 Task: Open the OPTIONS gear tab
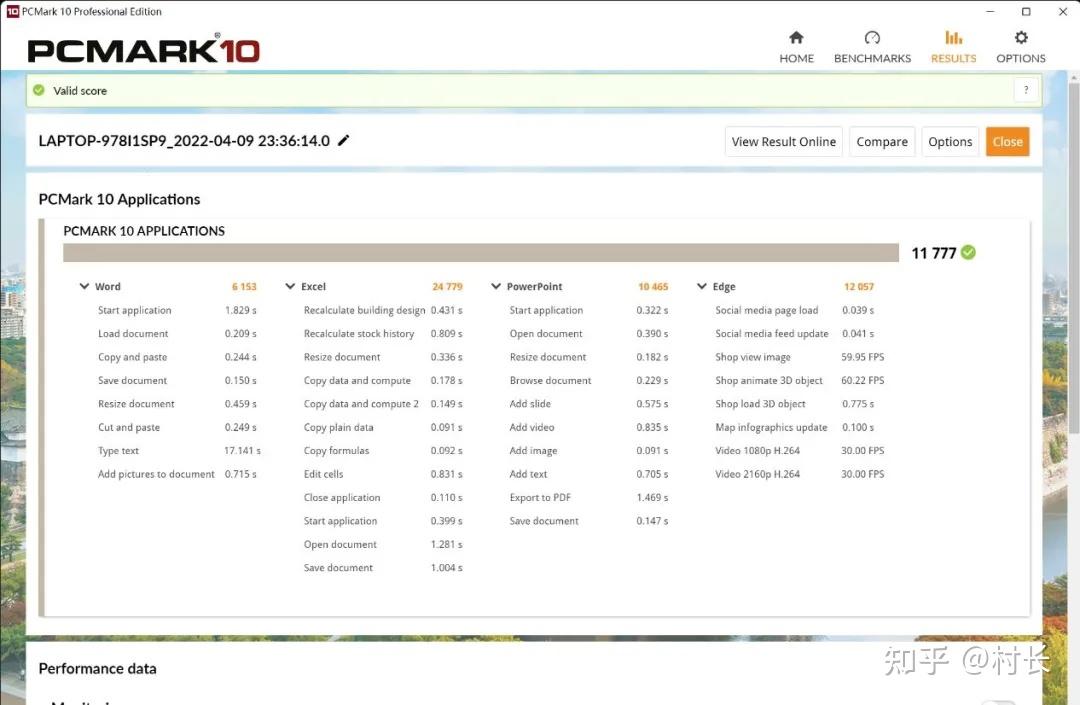click(x=1021, y=47)
